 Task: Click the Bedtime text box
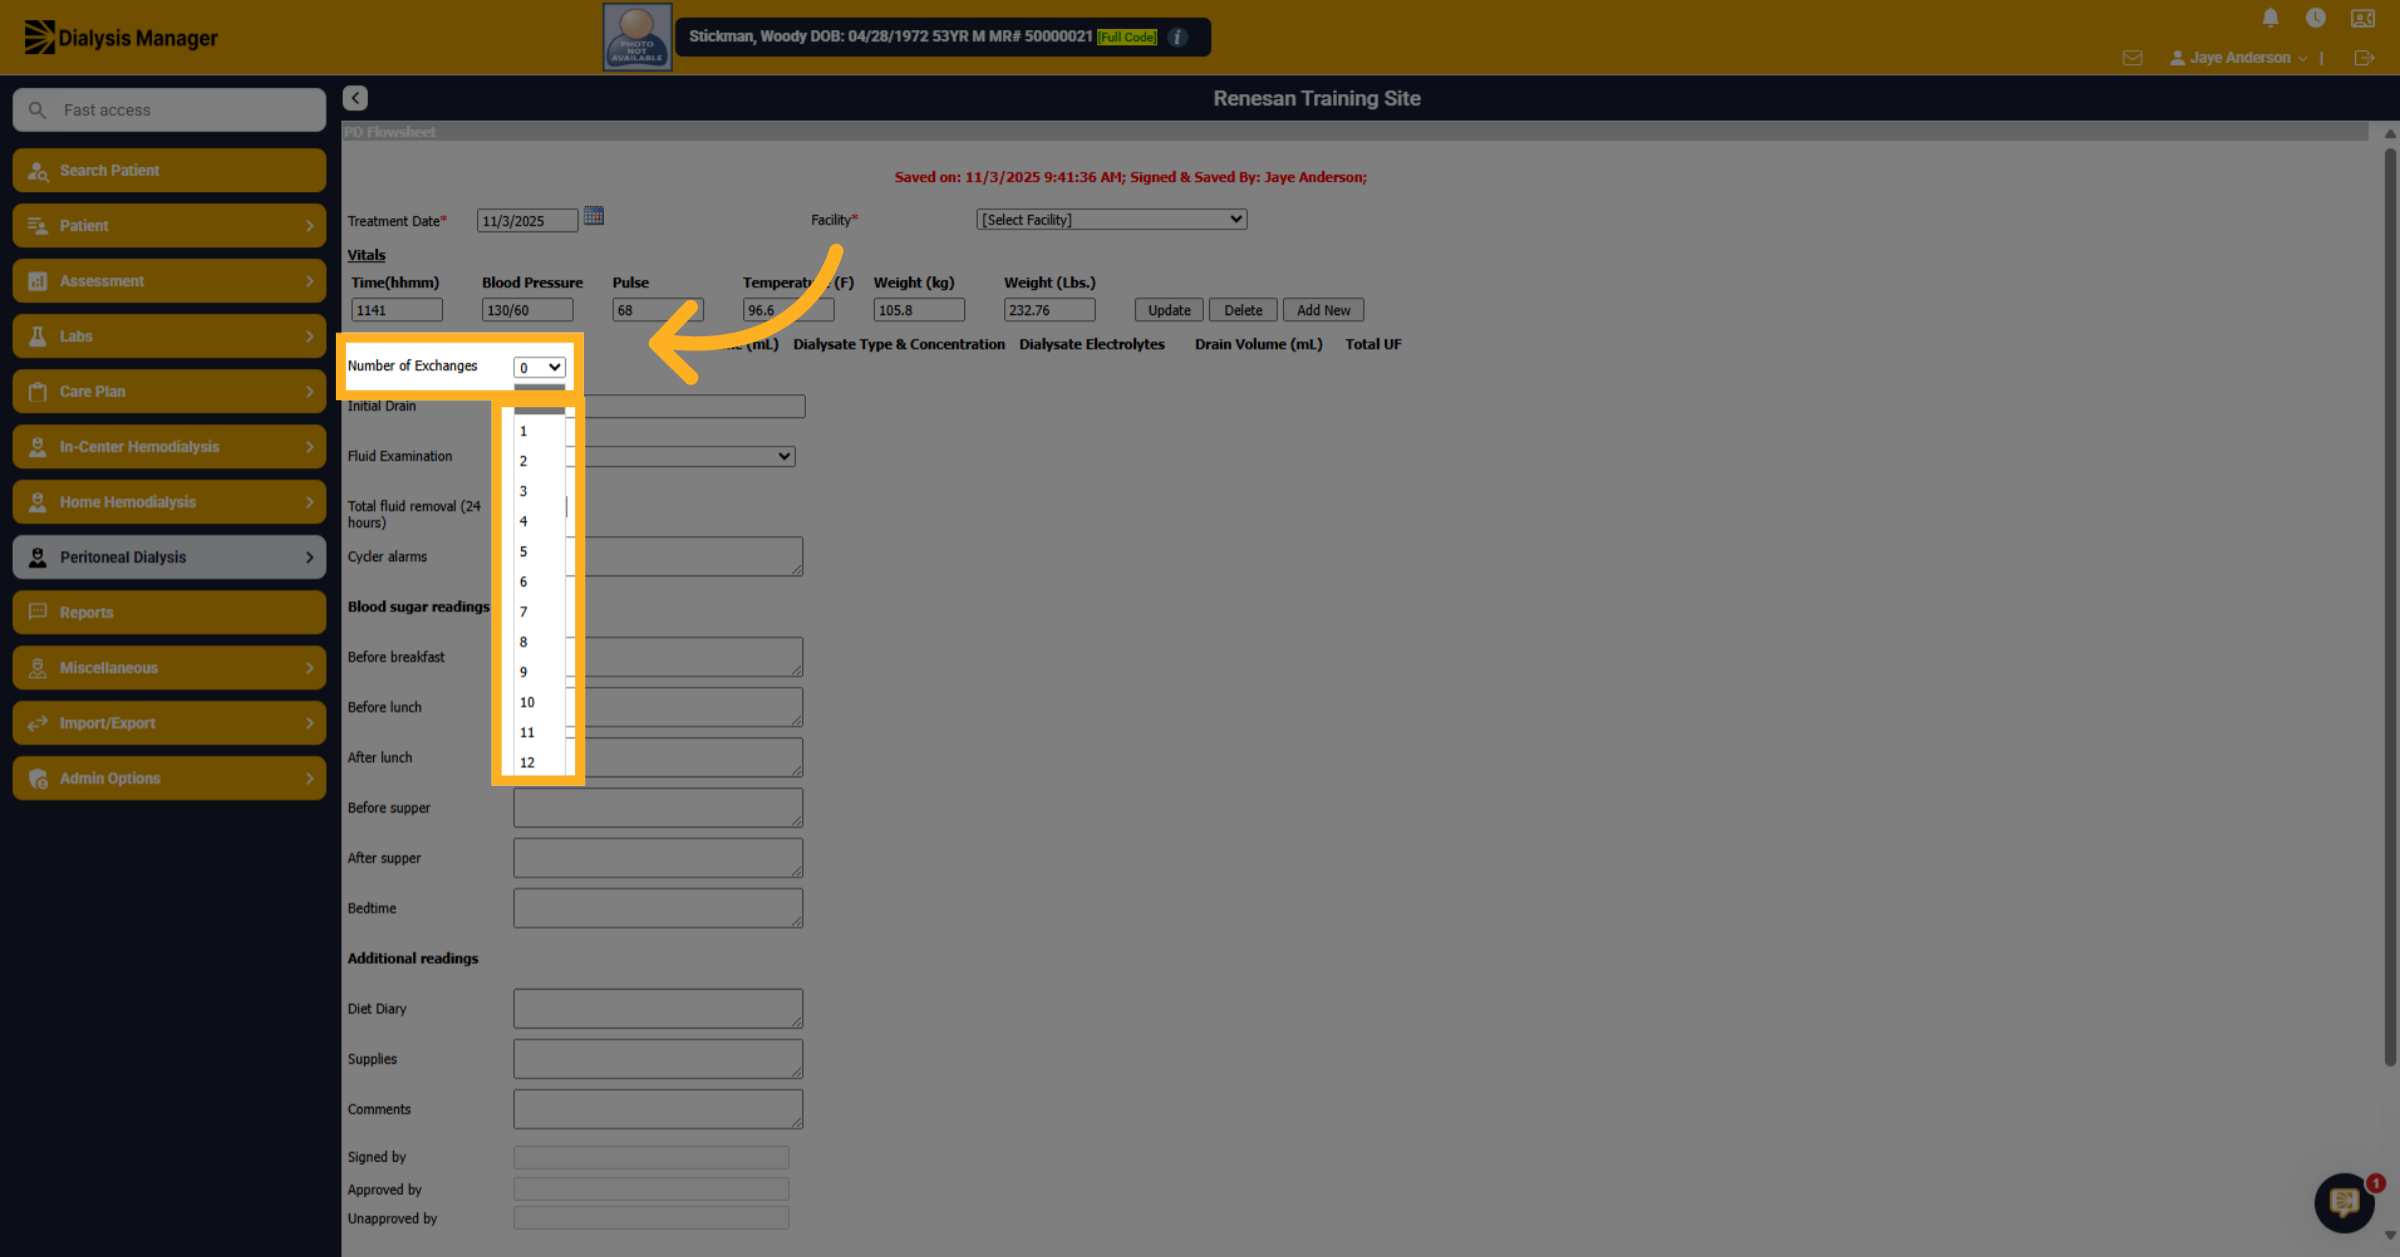(658, 908)
